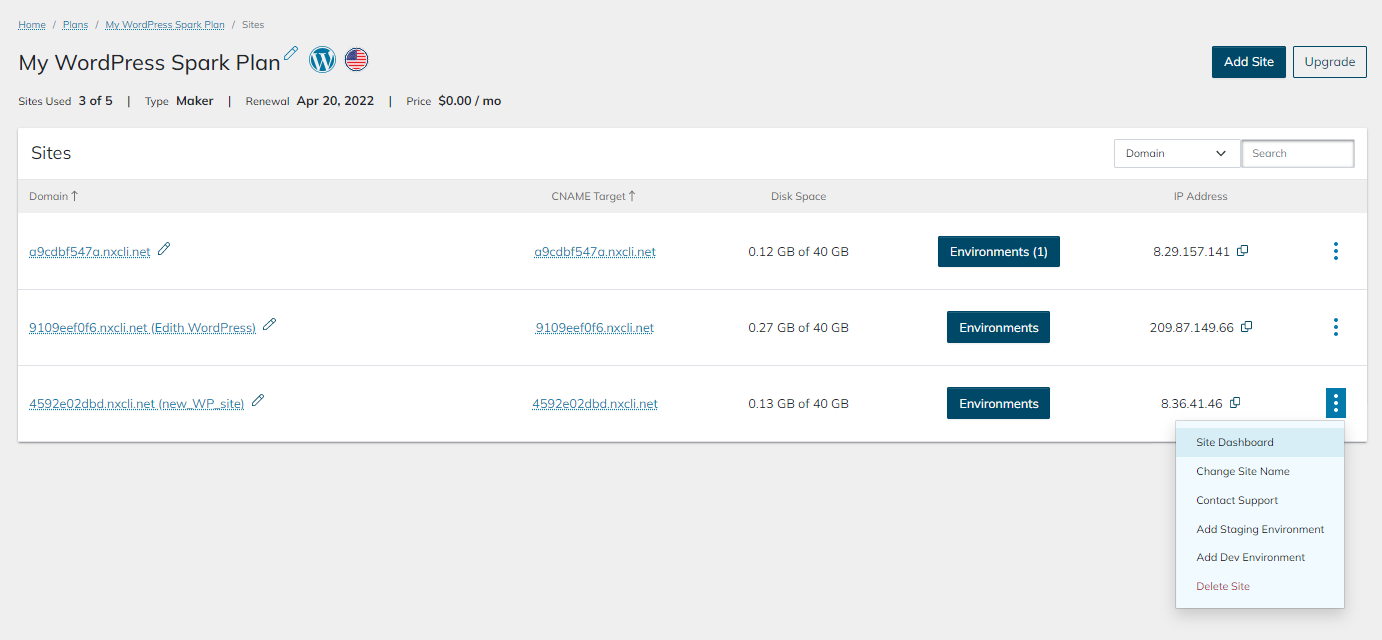Copy IP address 209.87.149.66
This screenshot has height=640, width=1382.
(1247, 327)
